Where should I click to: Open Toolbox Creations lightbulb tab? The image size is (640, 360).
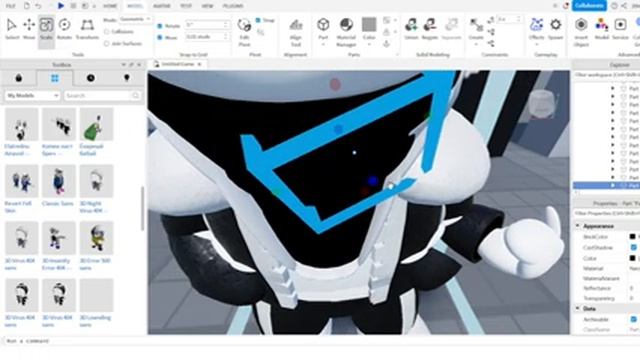pos(127,78)
